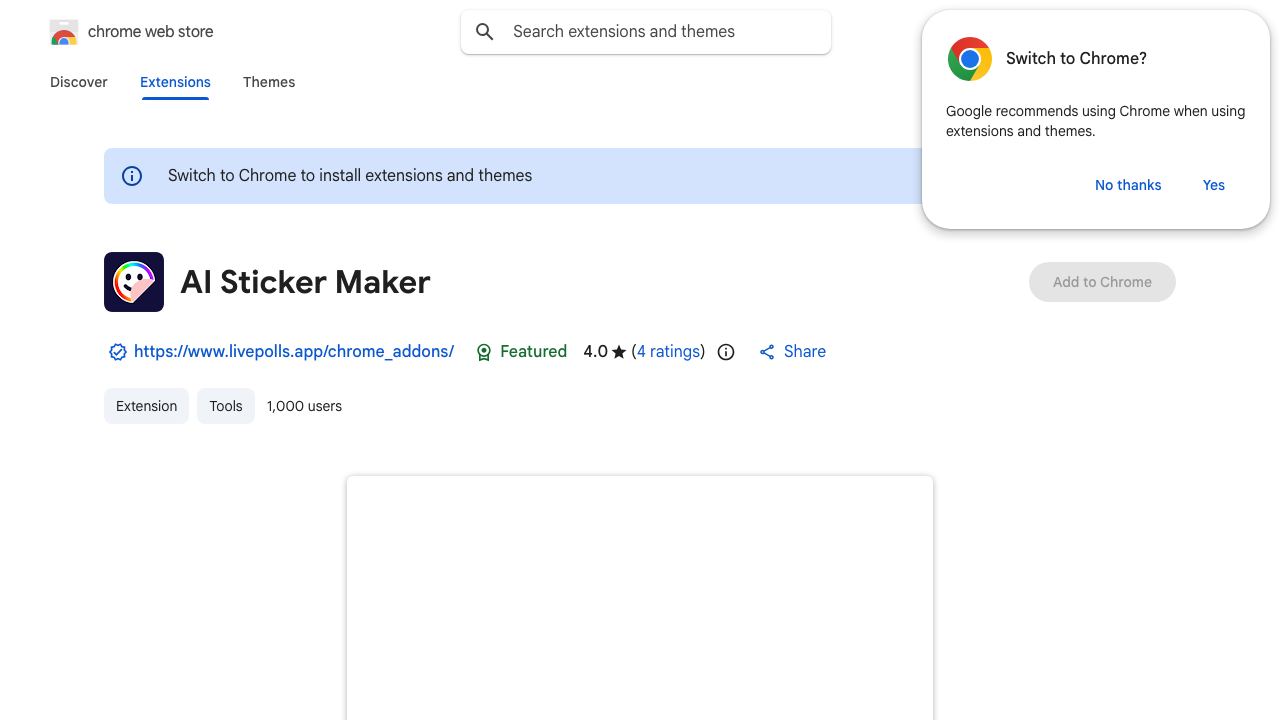The height and width of the screenshot is (720, 1280).
Task: Click the Share icon
Action: click(x=767, y=352)
